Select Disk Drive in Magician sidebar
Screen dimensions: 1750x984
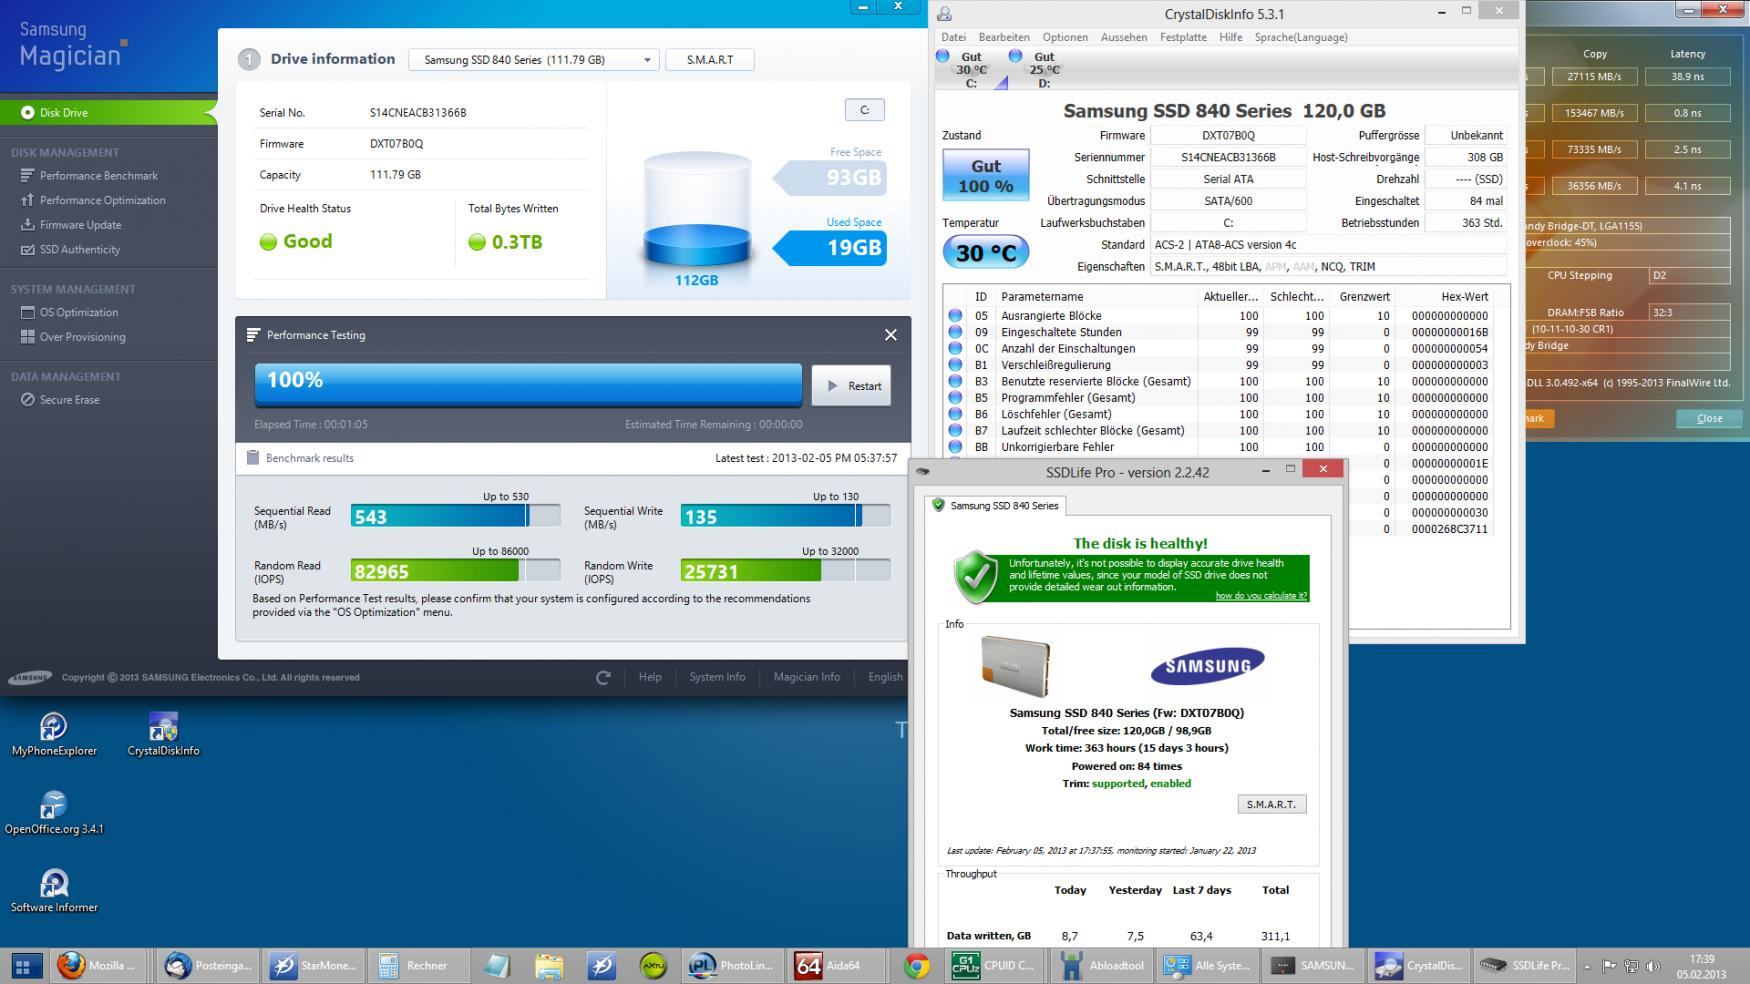[108, 113]
